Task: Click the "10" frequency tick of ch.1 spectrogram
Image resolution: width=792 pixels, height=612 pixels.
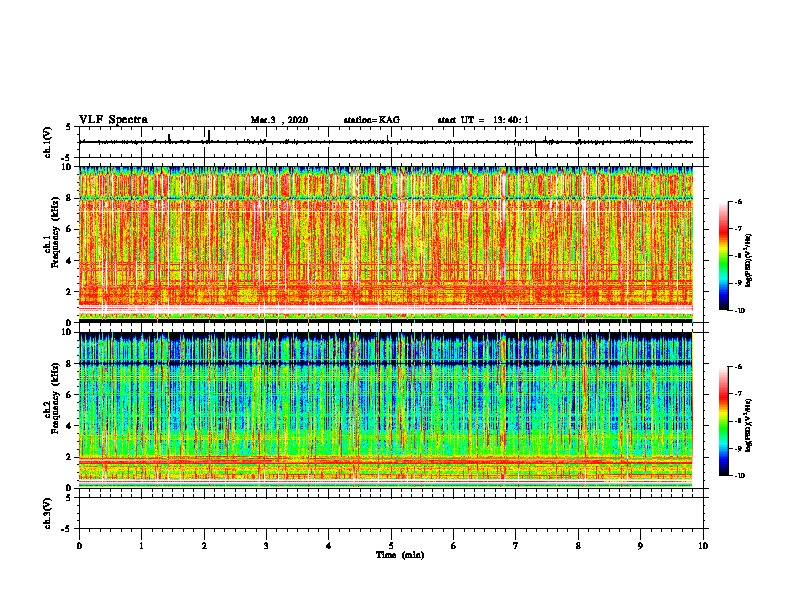Action: (67, 167)
